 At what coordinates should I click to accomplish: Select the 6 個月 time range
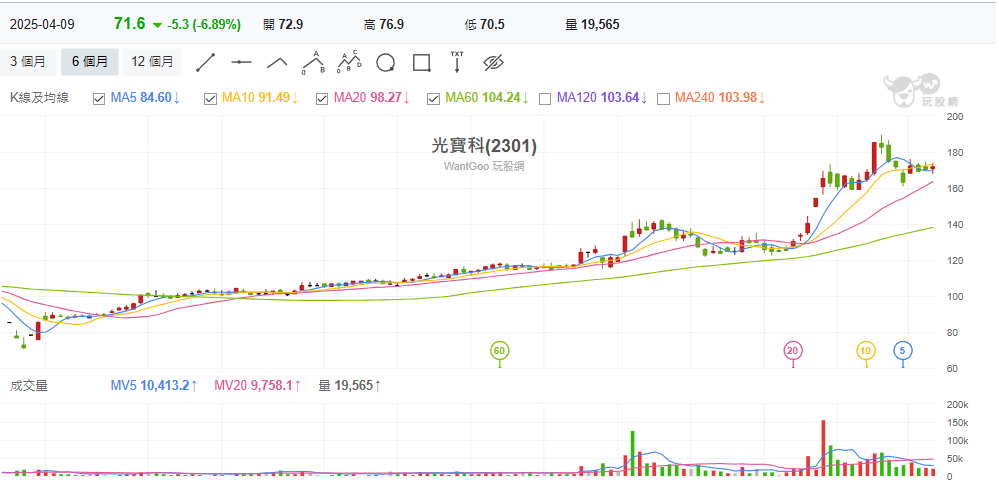point(90,62)
